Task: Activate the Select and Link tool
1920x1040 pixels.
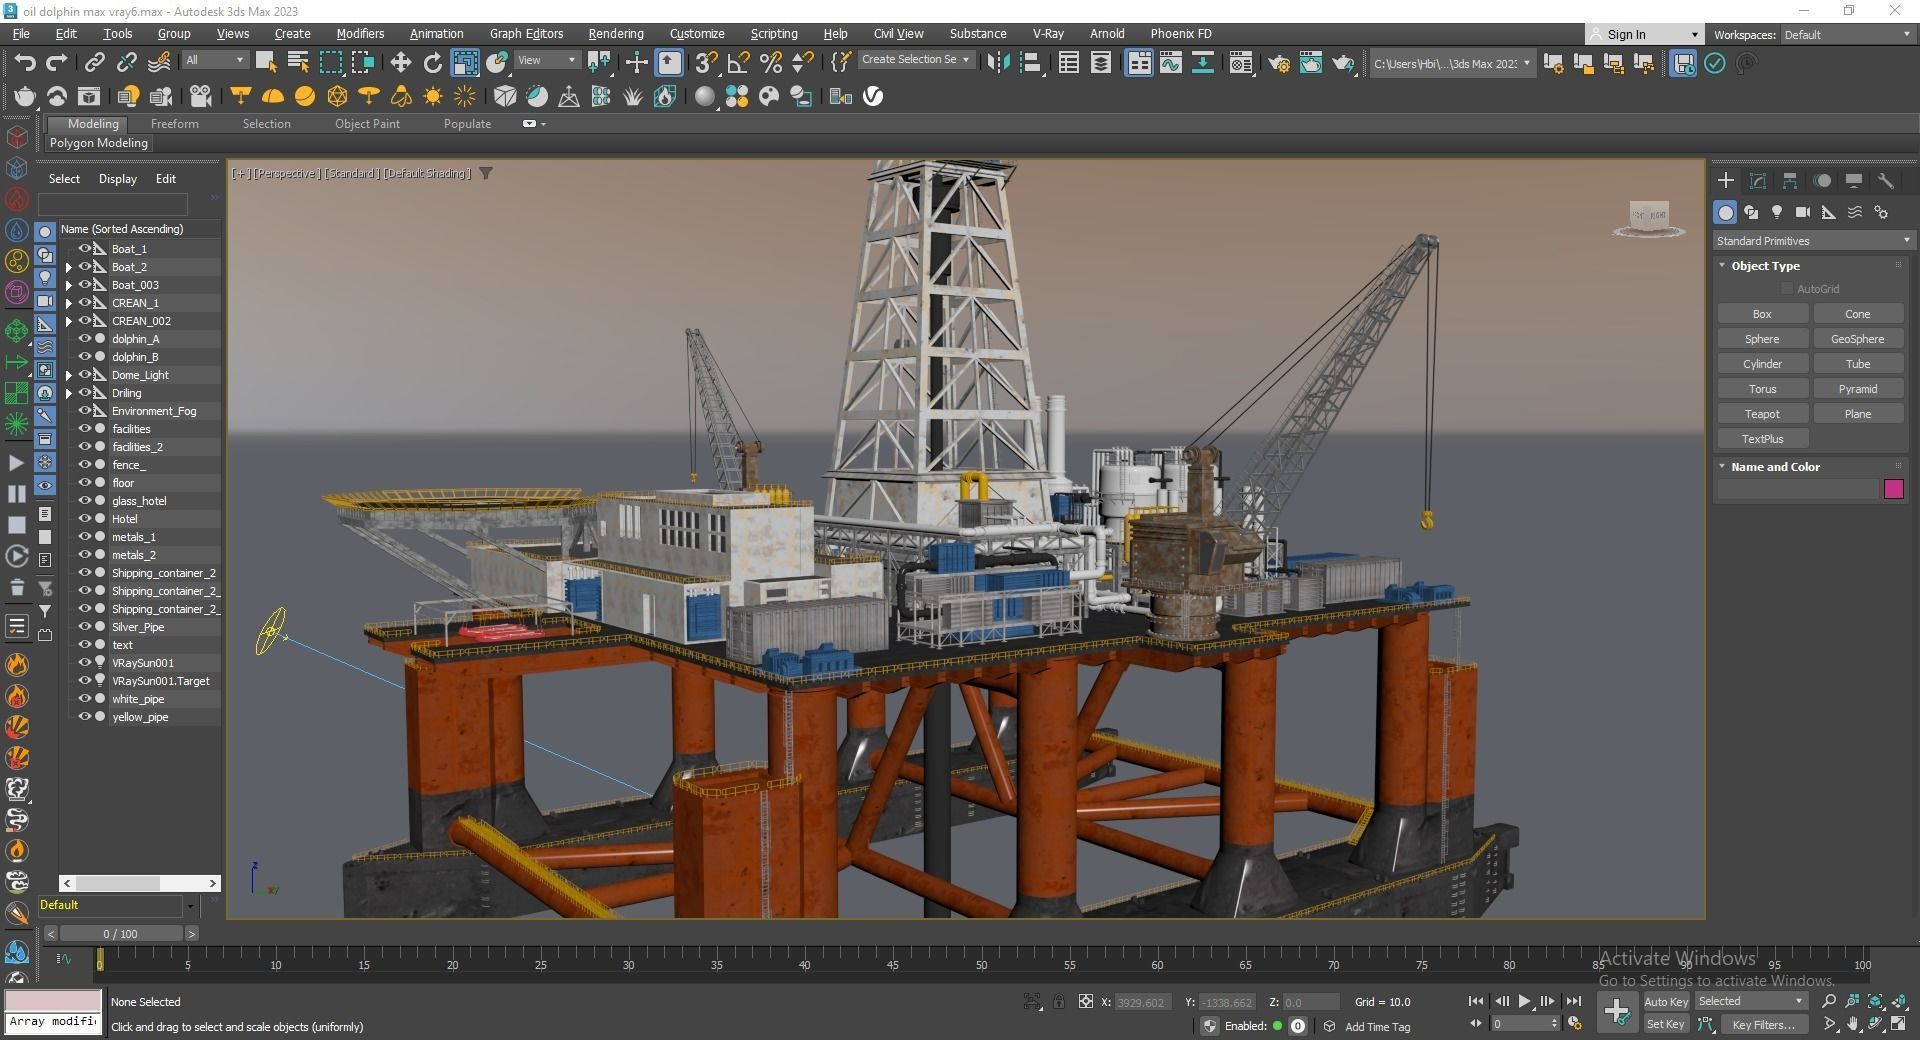Action: pyautogui.click(x=94, y=63)
